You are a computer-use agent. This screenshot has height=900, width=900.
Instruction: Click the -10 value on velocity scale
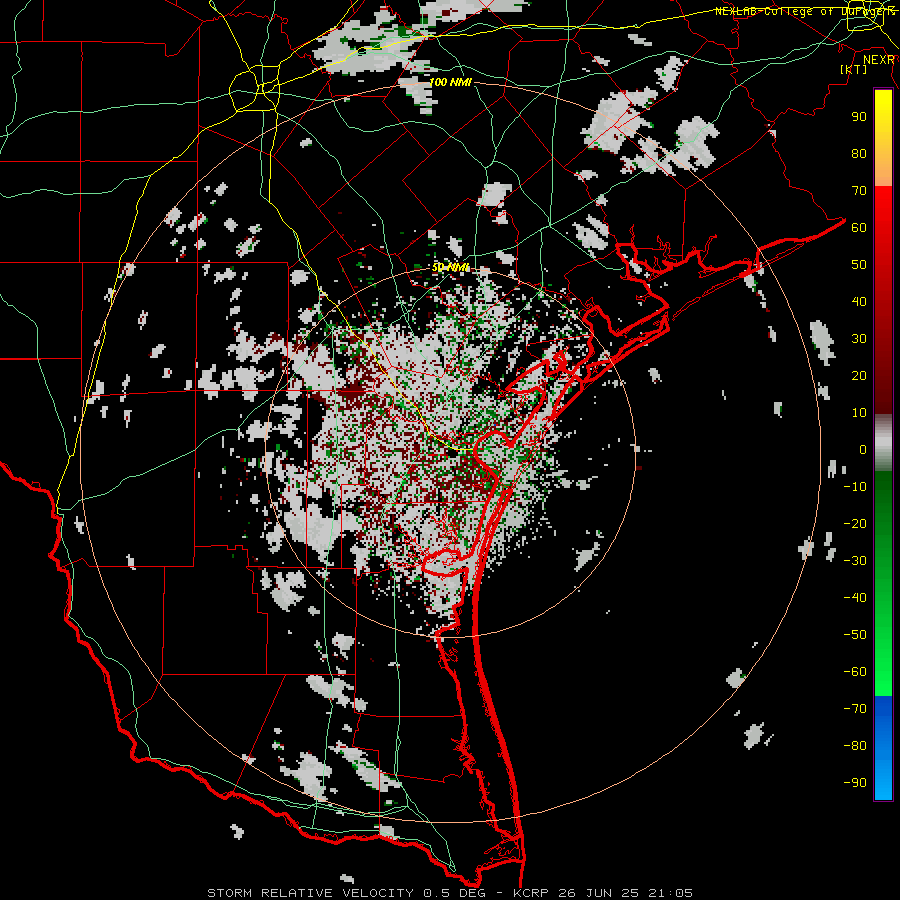[855, 487]
